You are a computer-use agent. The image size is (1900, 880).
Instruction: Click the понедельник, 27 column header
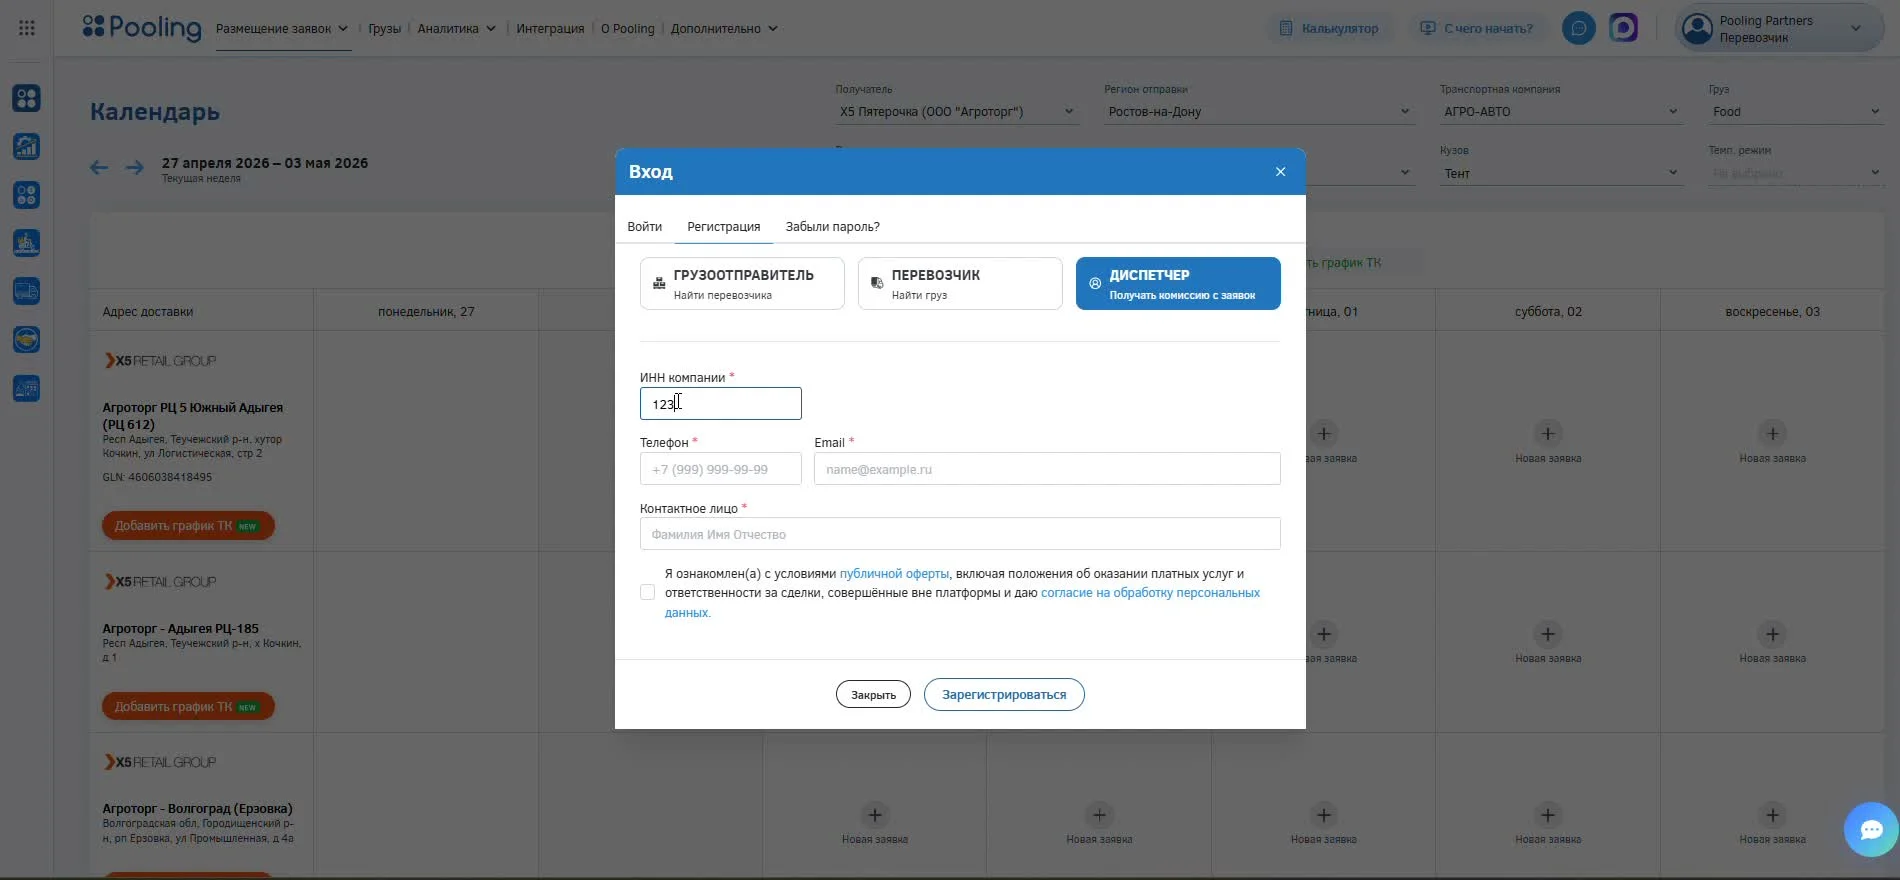(426, 312)
